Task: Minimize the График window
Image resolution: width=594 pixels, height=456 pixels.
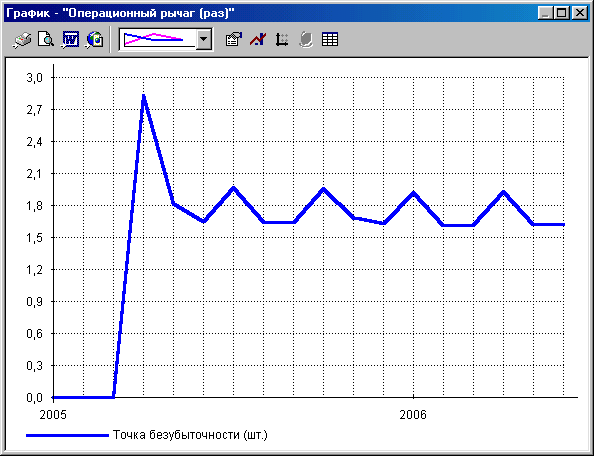Action: pos(545,14)
